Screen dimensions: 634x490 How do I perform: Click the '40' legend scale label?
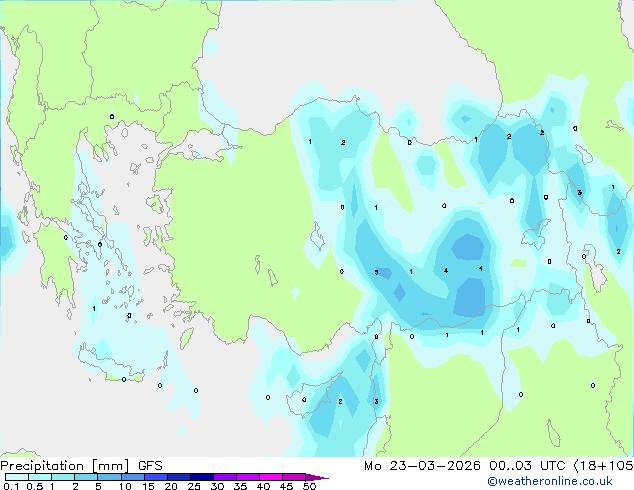[x=263, y=486]
